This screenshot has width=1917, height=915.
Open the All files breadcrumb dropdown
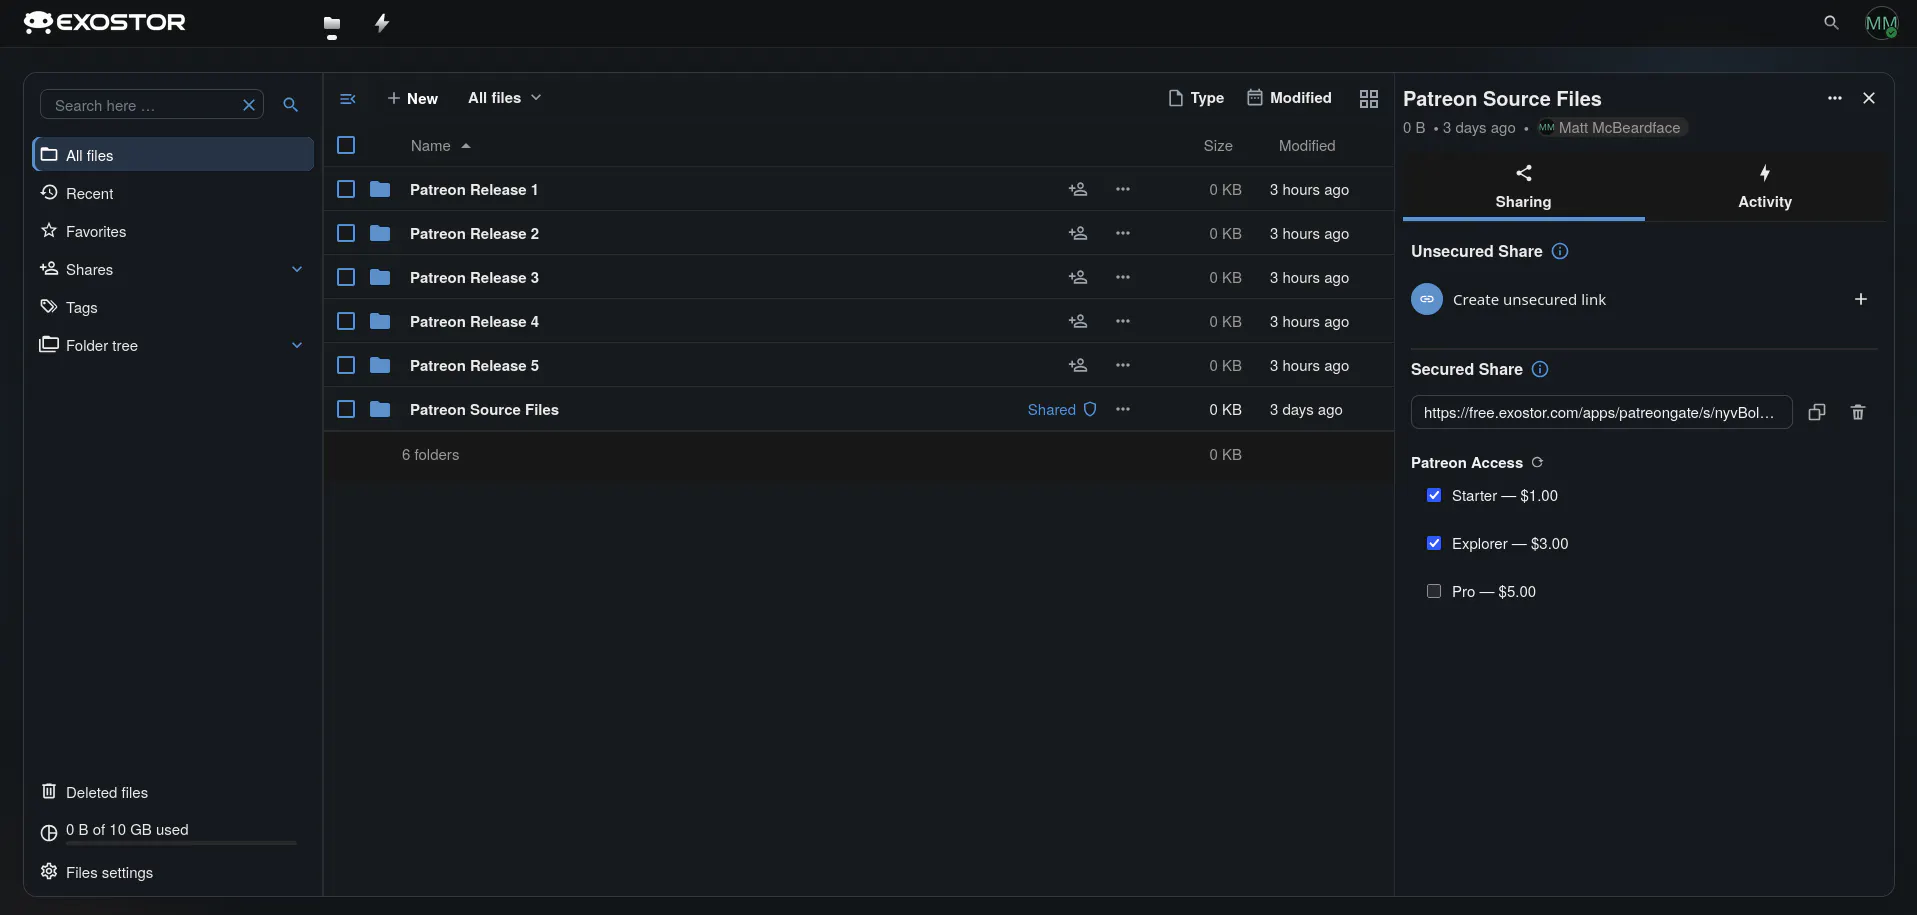(505, 98)
